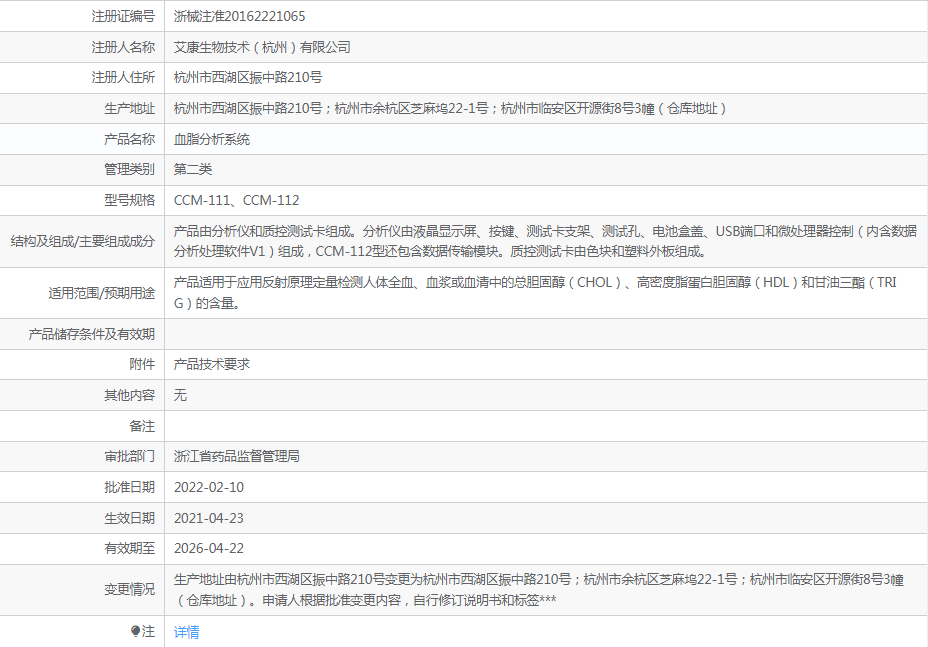Click the 注册人住所 label
The height and width of the screenshot is (647, 928).
(x=123, y=78)
